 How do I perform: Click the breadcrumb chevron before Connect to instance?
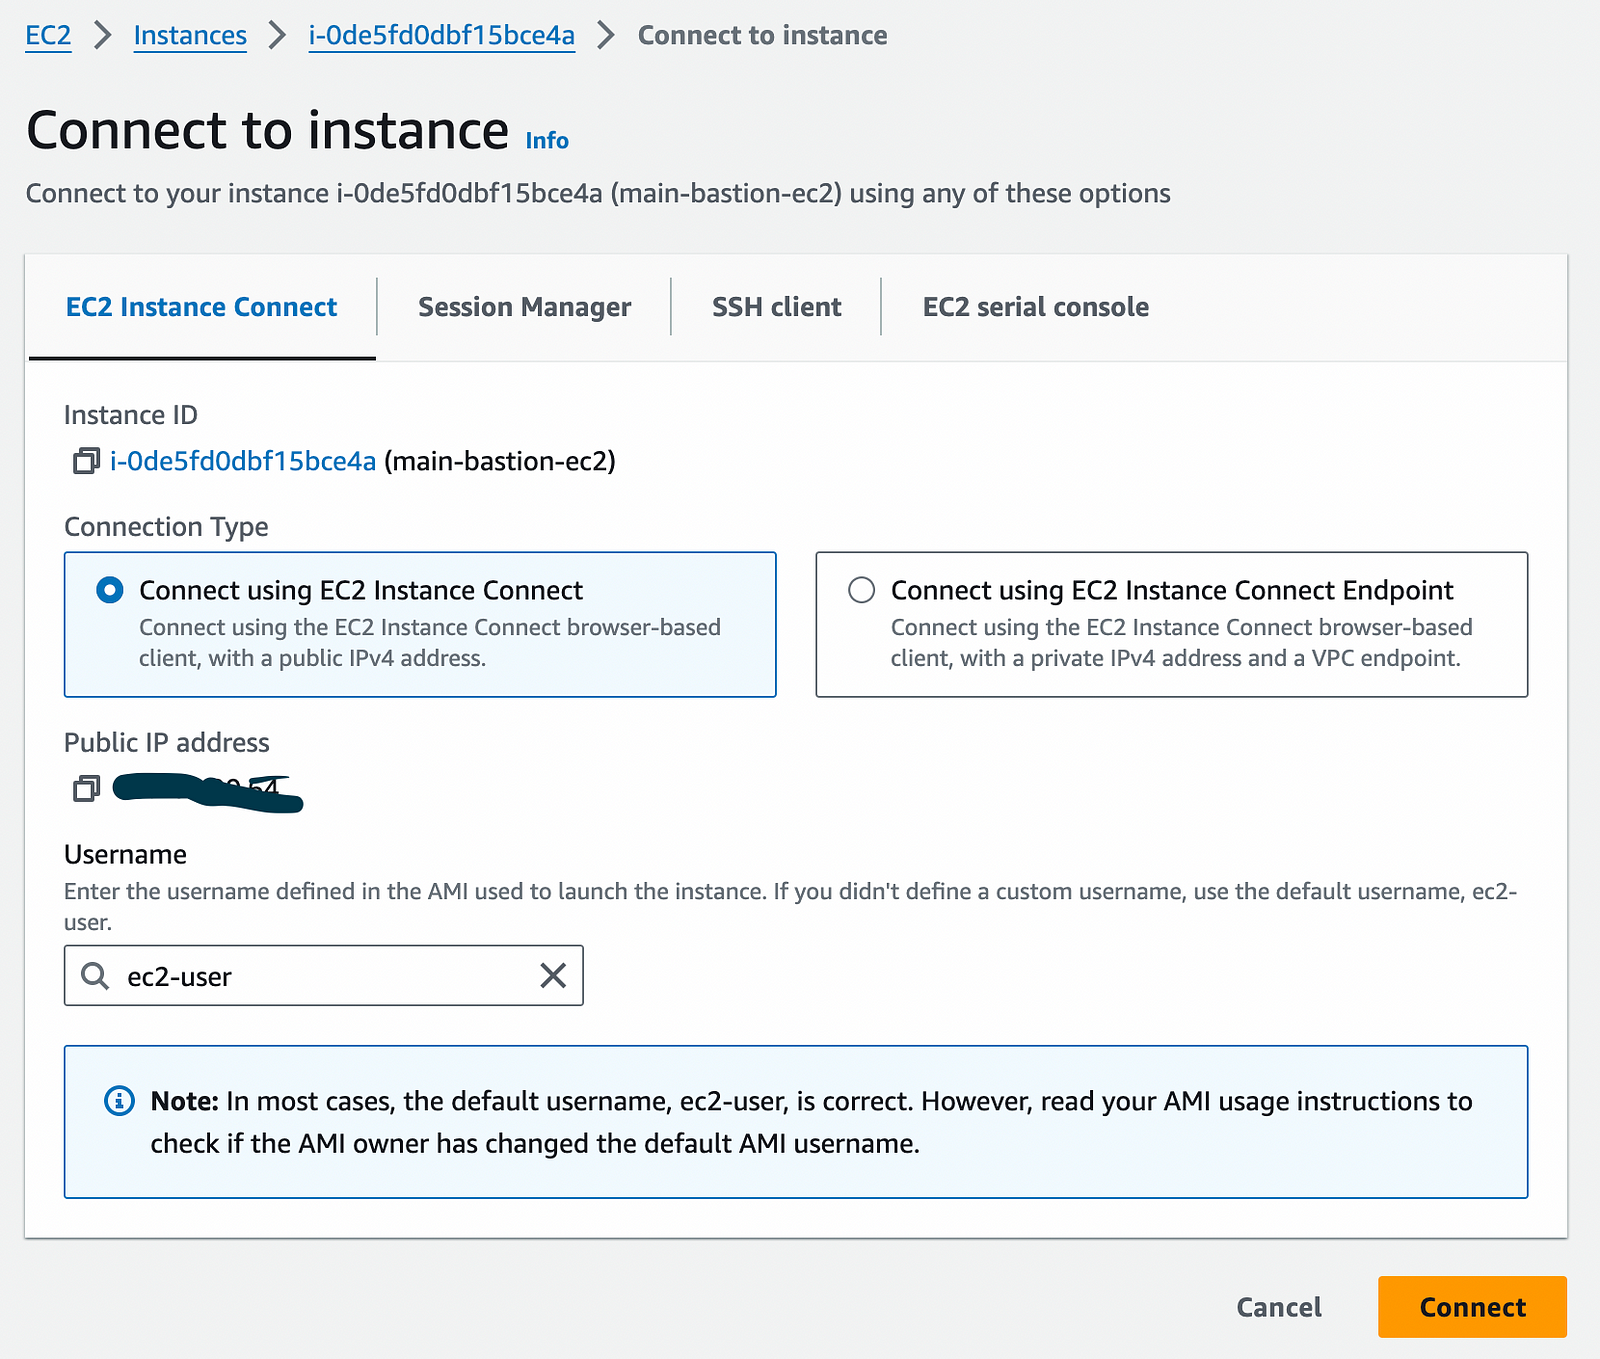point(606,35)
